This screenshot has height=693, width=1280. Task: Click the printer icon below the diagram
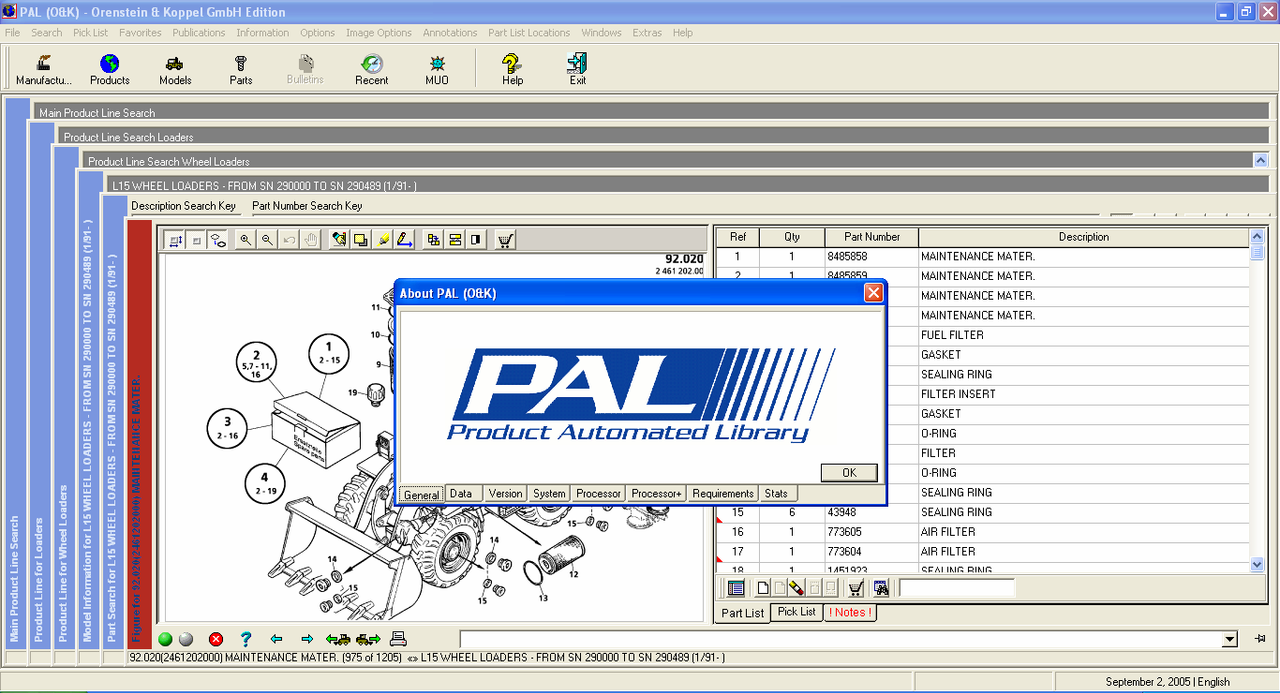click(x=398, y=639)
